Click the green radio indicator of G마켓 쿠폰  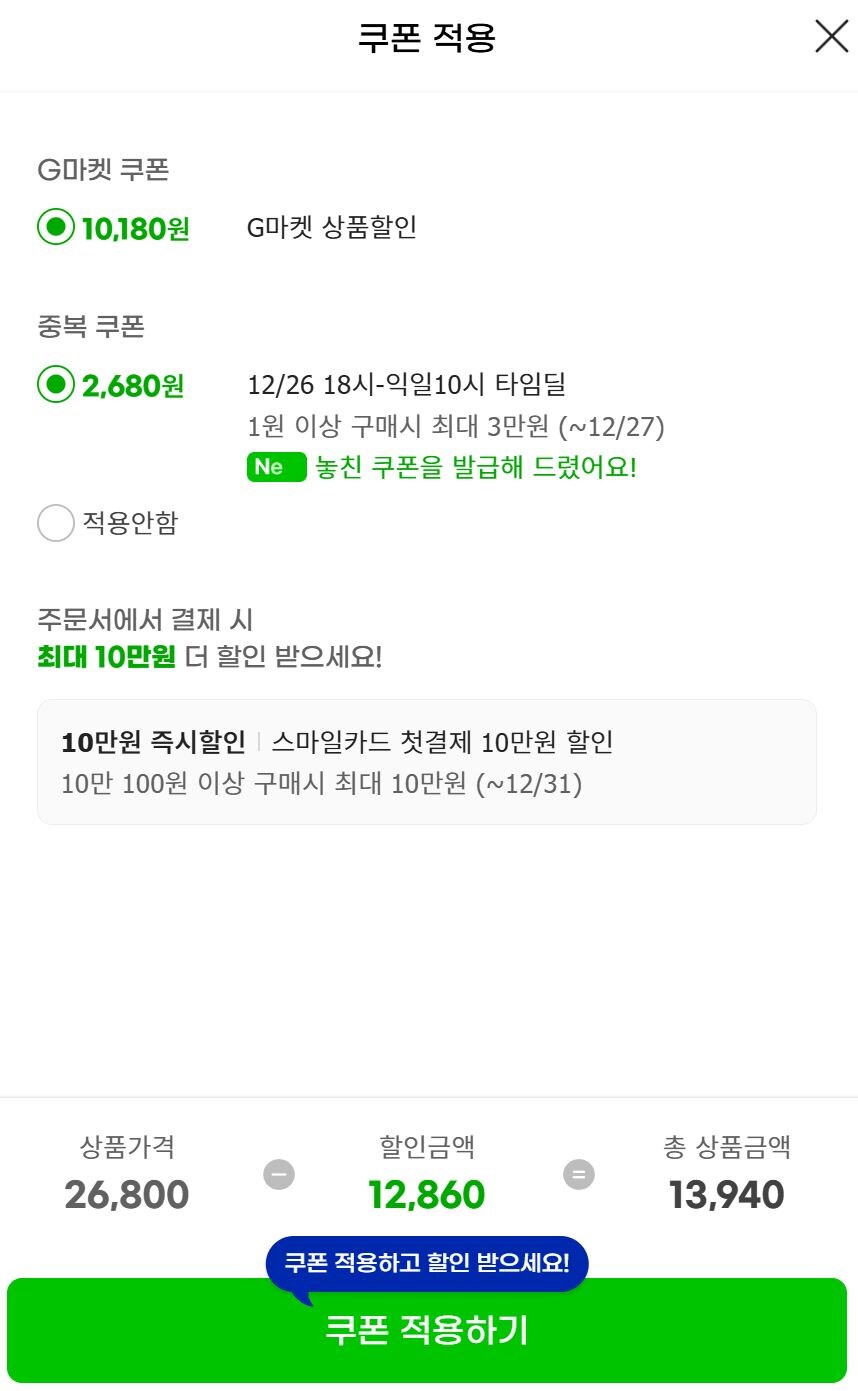(x=56, y=228)
